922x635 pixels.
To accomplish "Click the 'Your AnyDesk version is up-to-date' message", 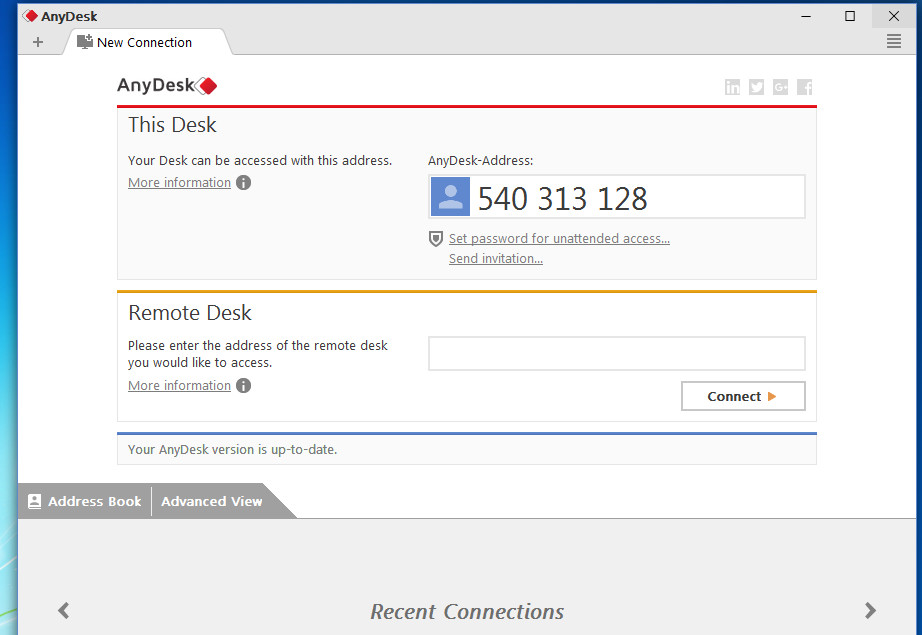I will coord(233,450).
